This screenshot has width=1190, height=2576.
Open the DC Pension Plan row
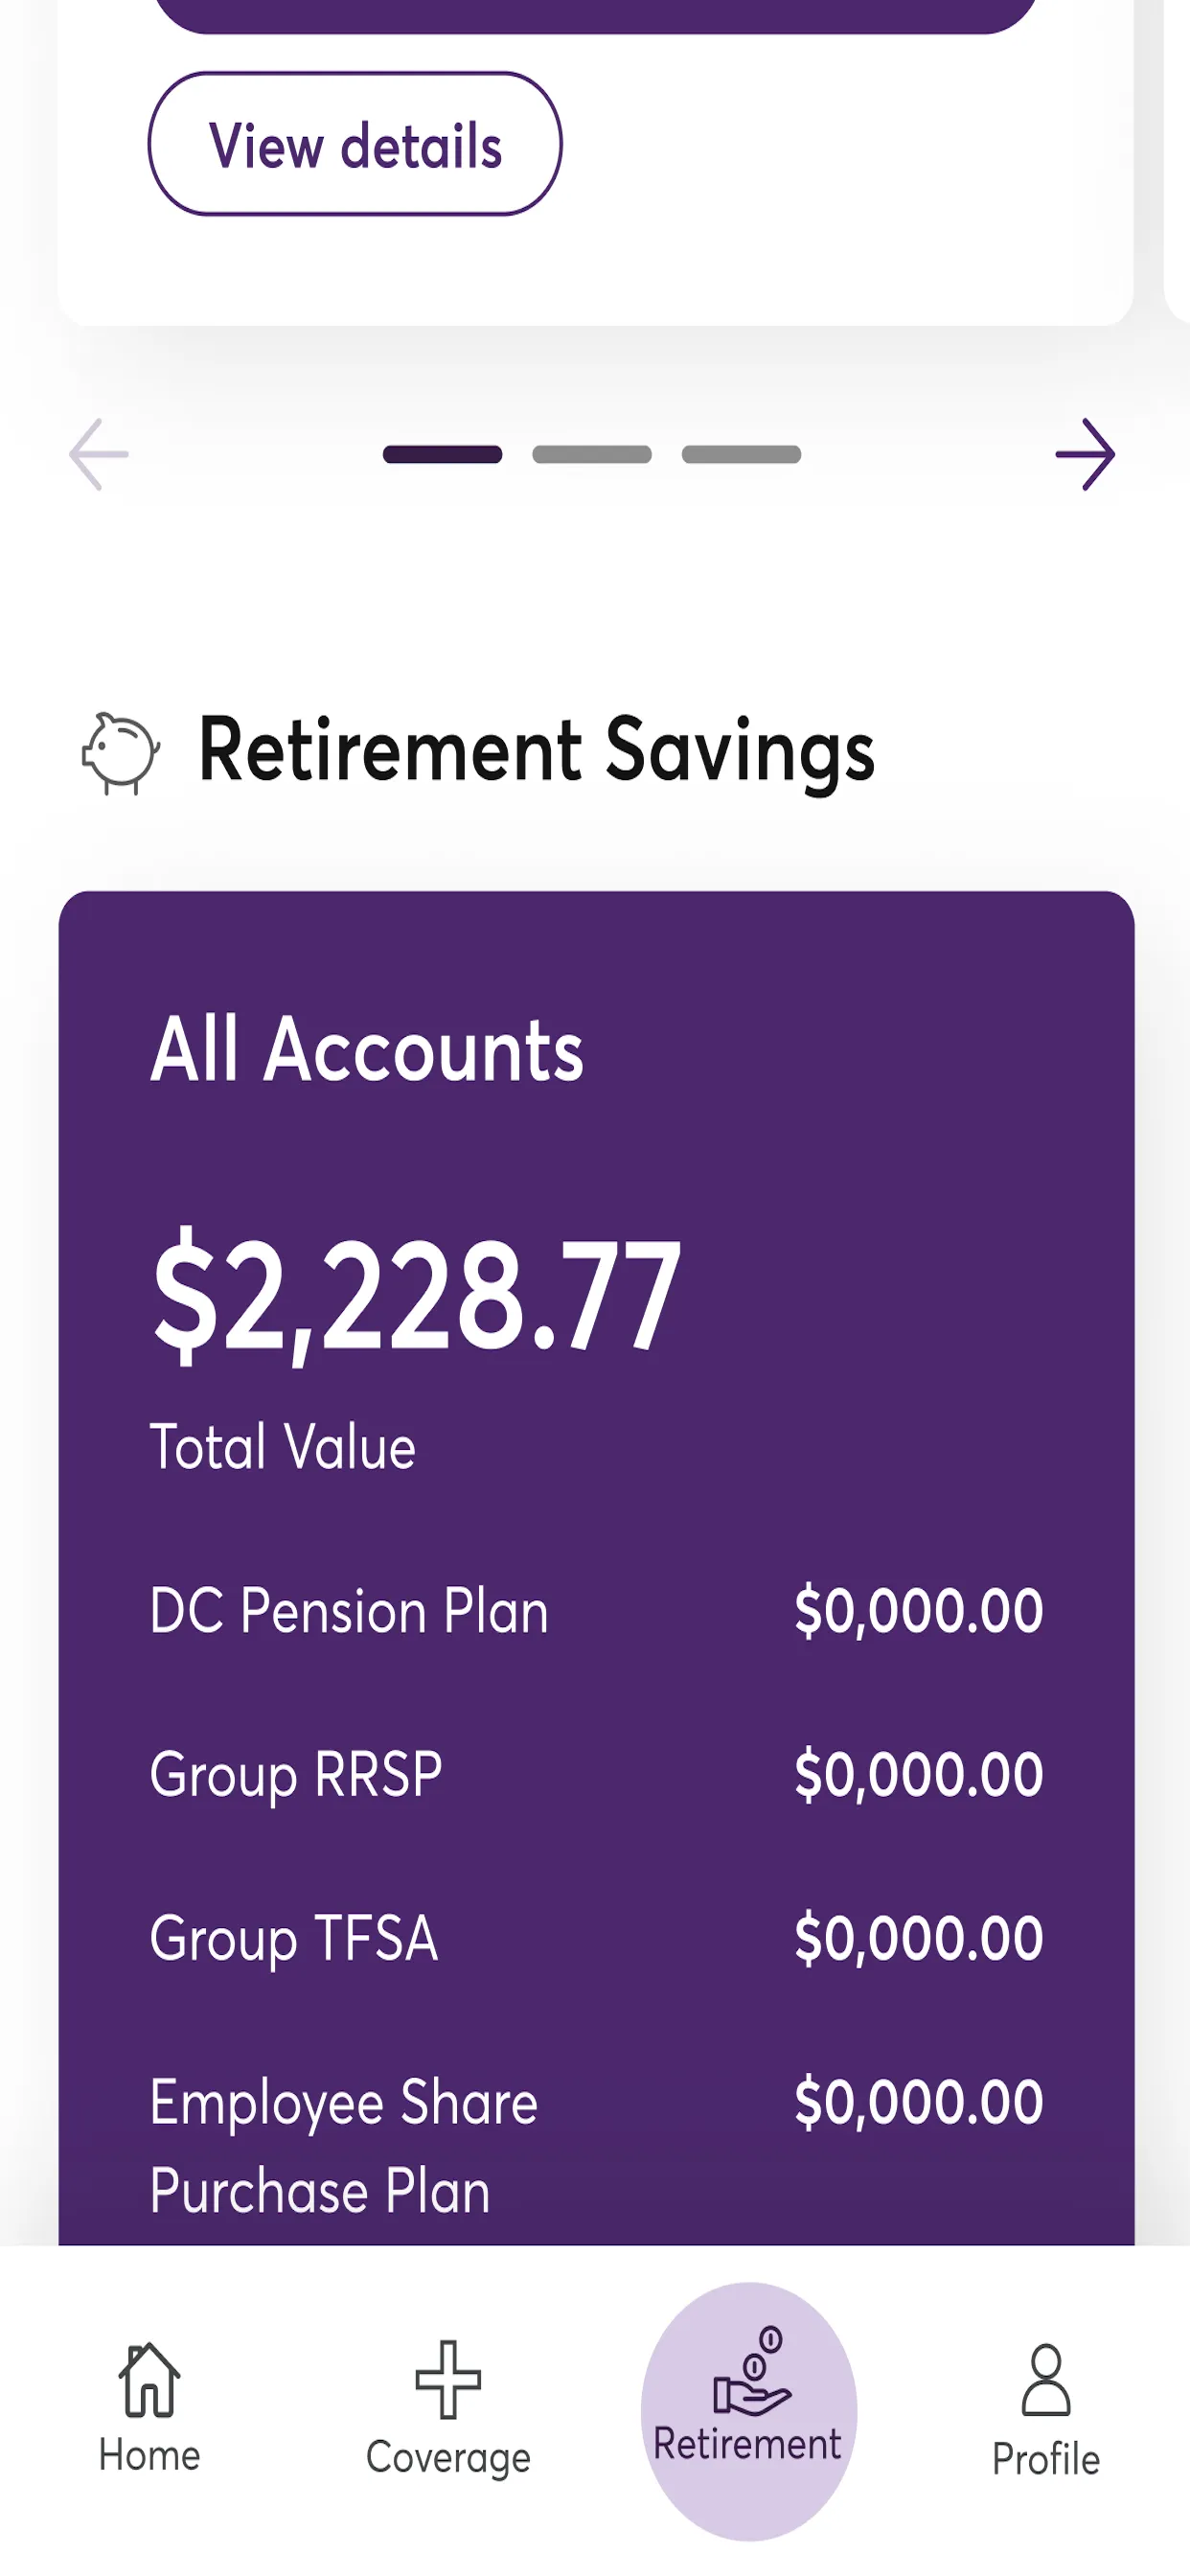tap(596, 1611)
